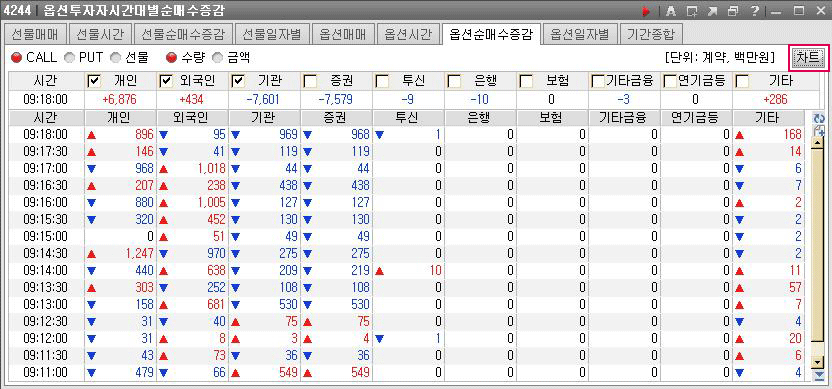Open font size 'A' icon in title bar
The height and width of the screenshot is (389, 832).
pyautogui.click(x=670, y=10)
